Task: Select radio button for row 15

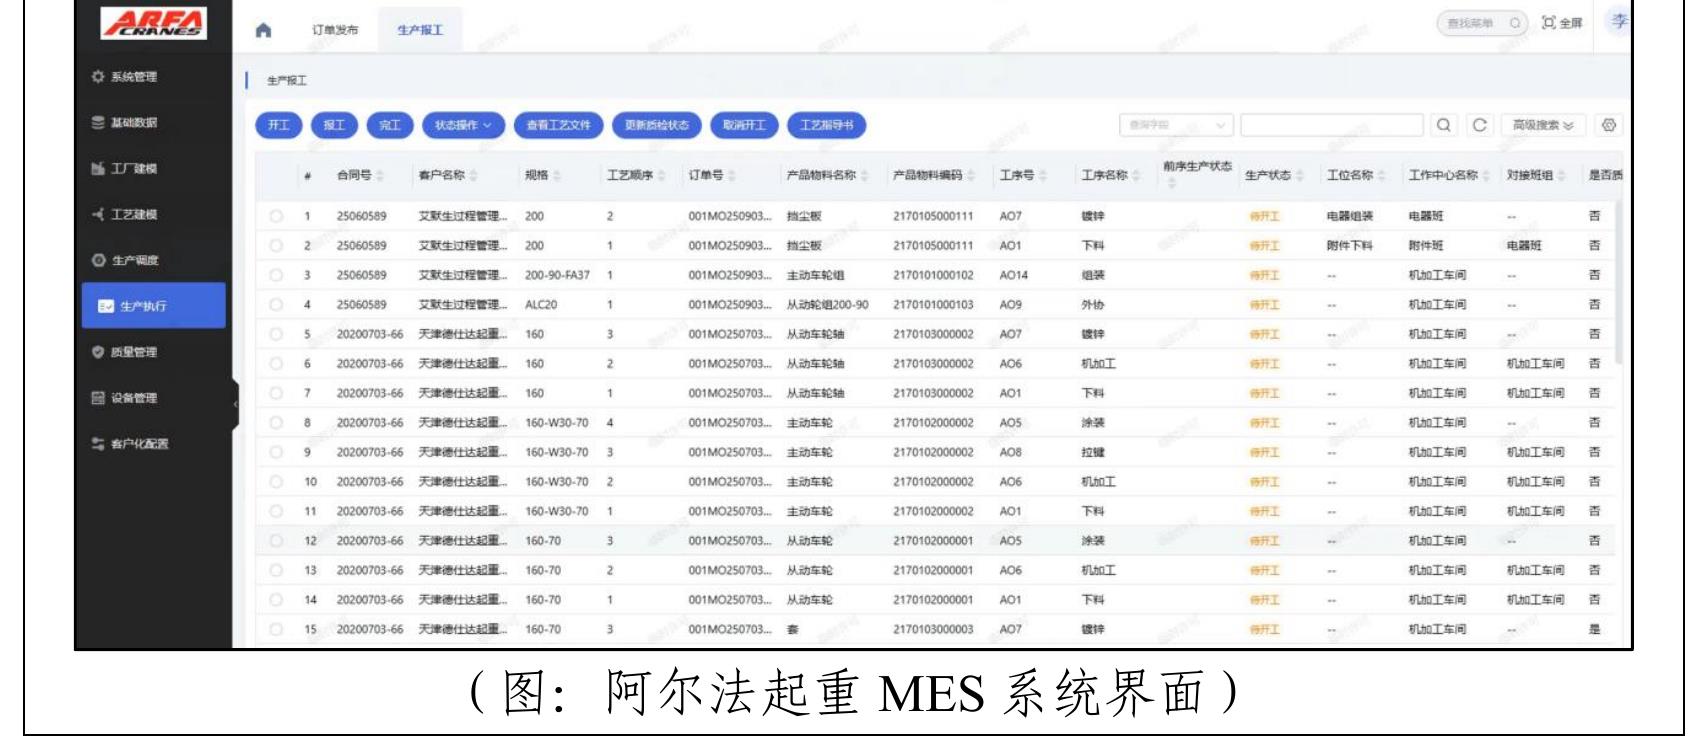Action: pos(276,629)
